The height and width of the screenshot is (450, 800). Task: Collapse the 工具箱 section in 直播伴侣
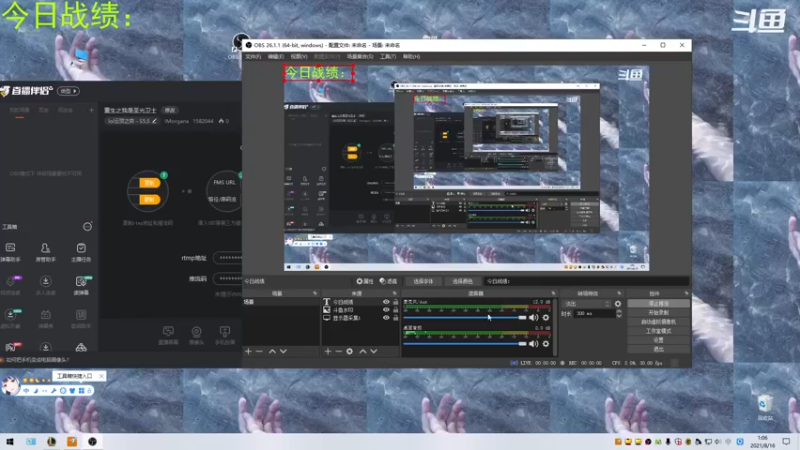tap(87, 227)
